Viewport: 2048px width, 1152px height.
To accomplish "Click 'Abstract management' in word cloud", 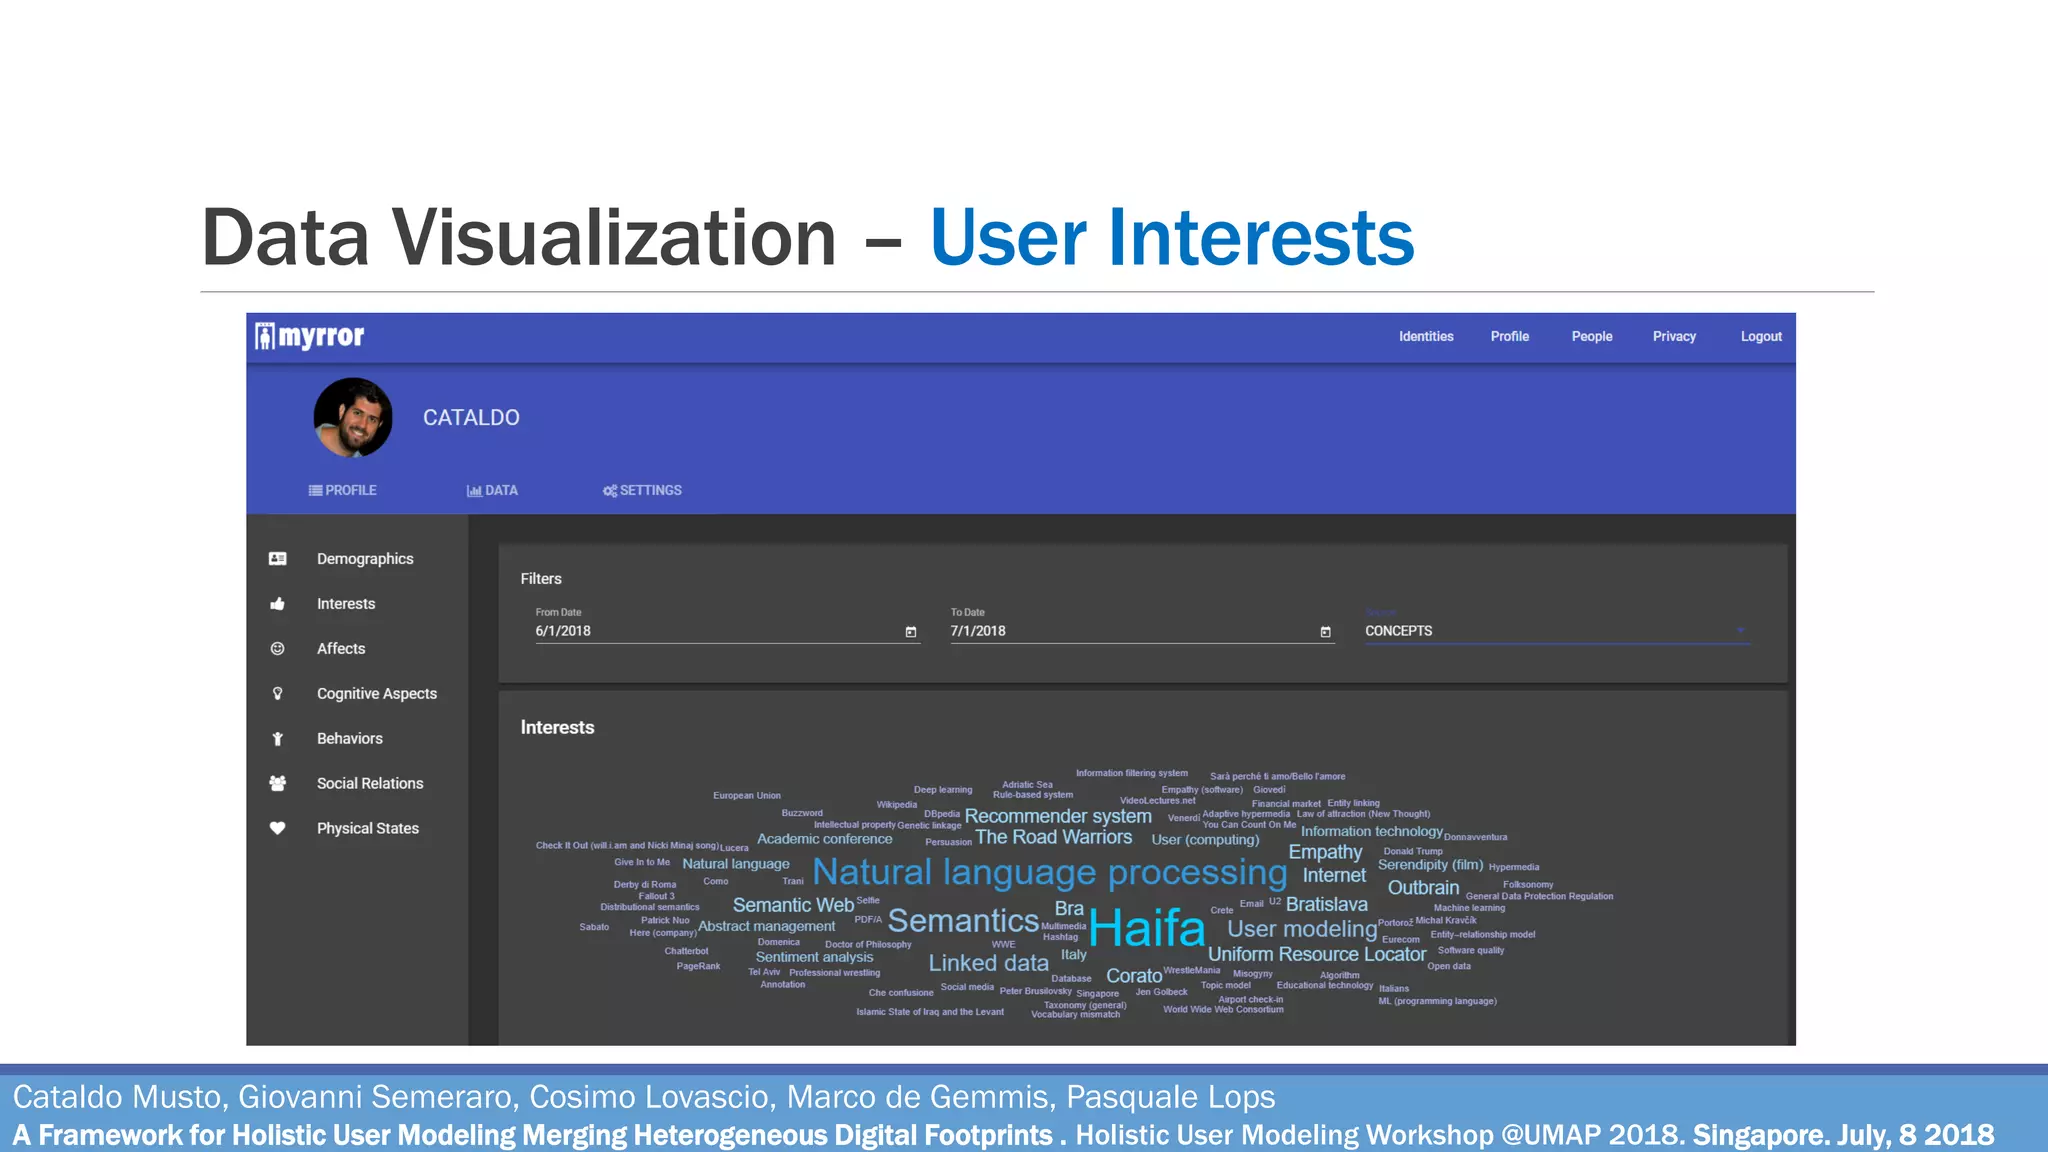I will [766, 926].
